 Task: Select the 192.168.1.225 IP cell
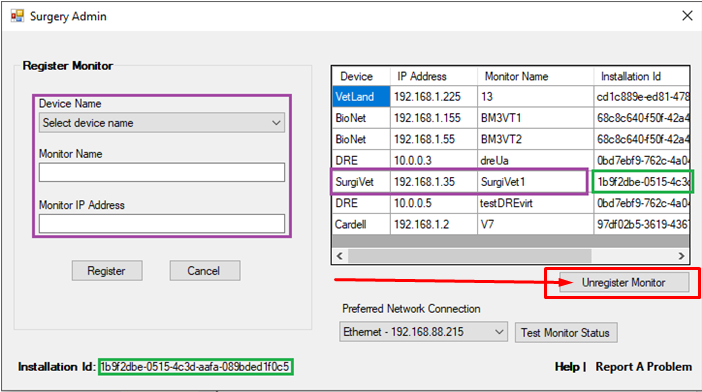[434, 97]
